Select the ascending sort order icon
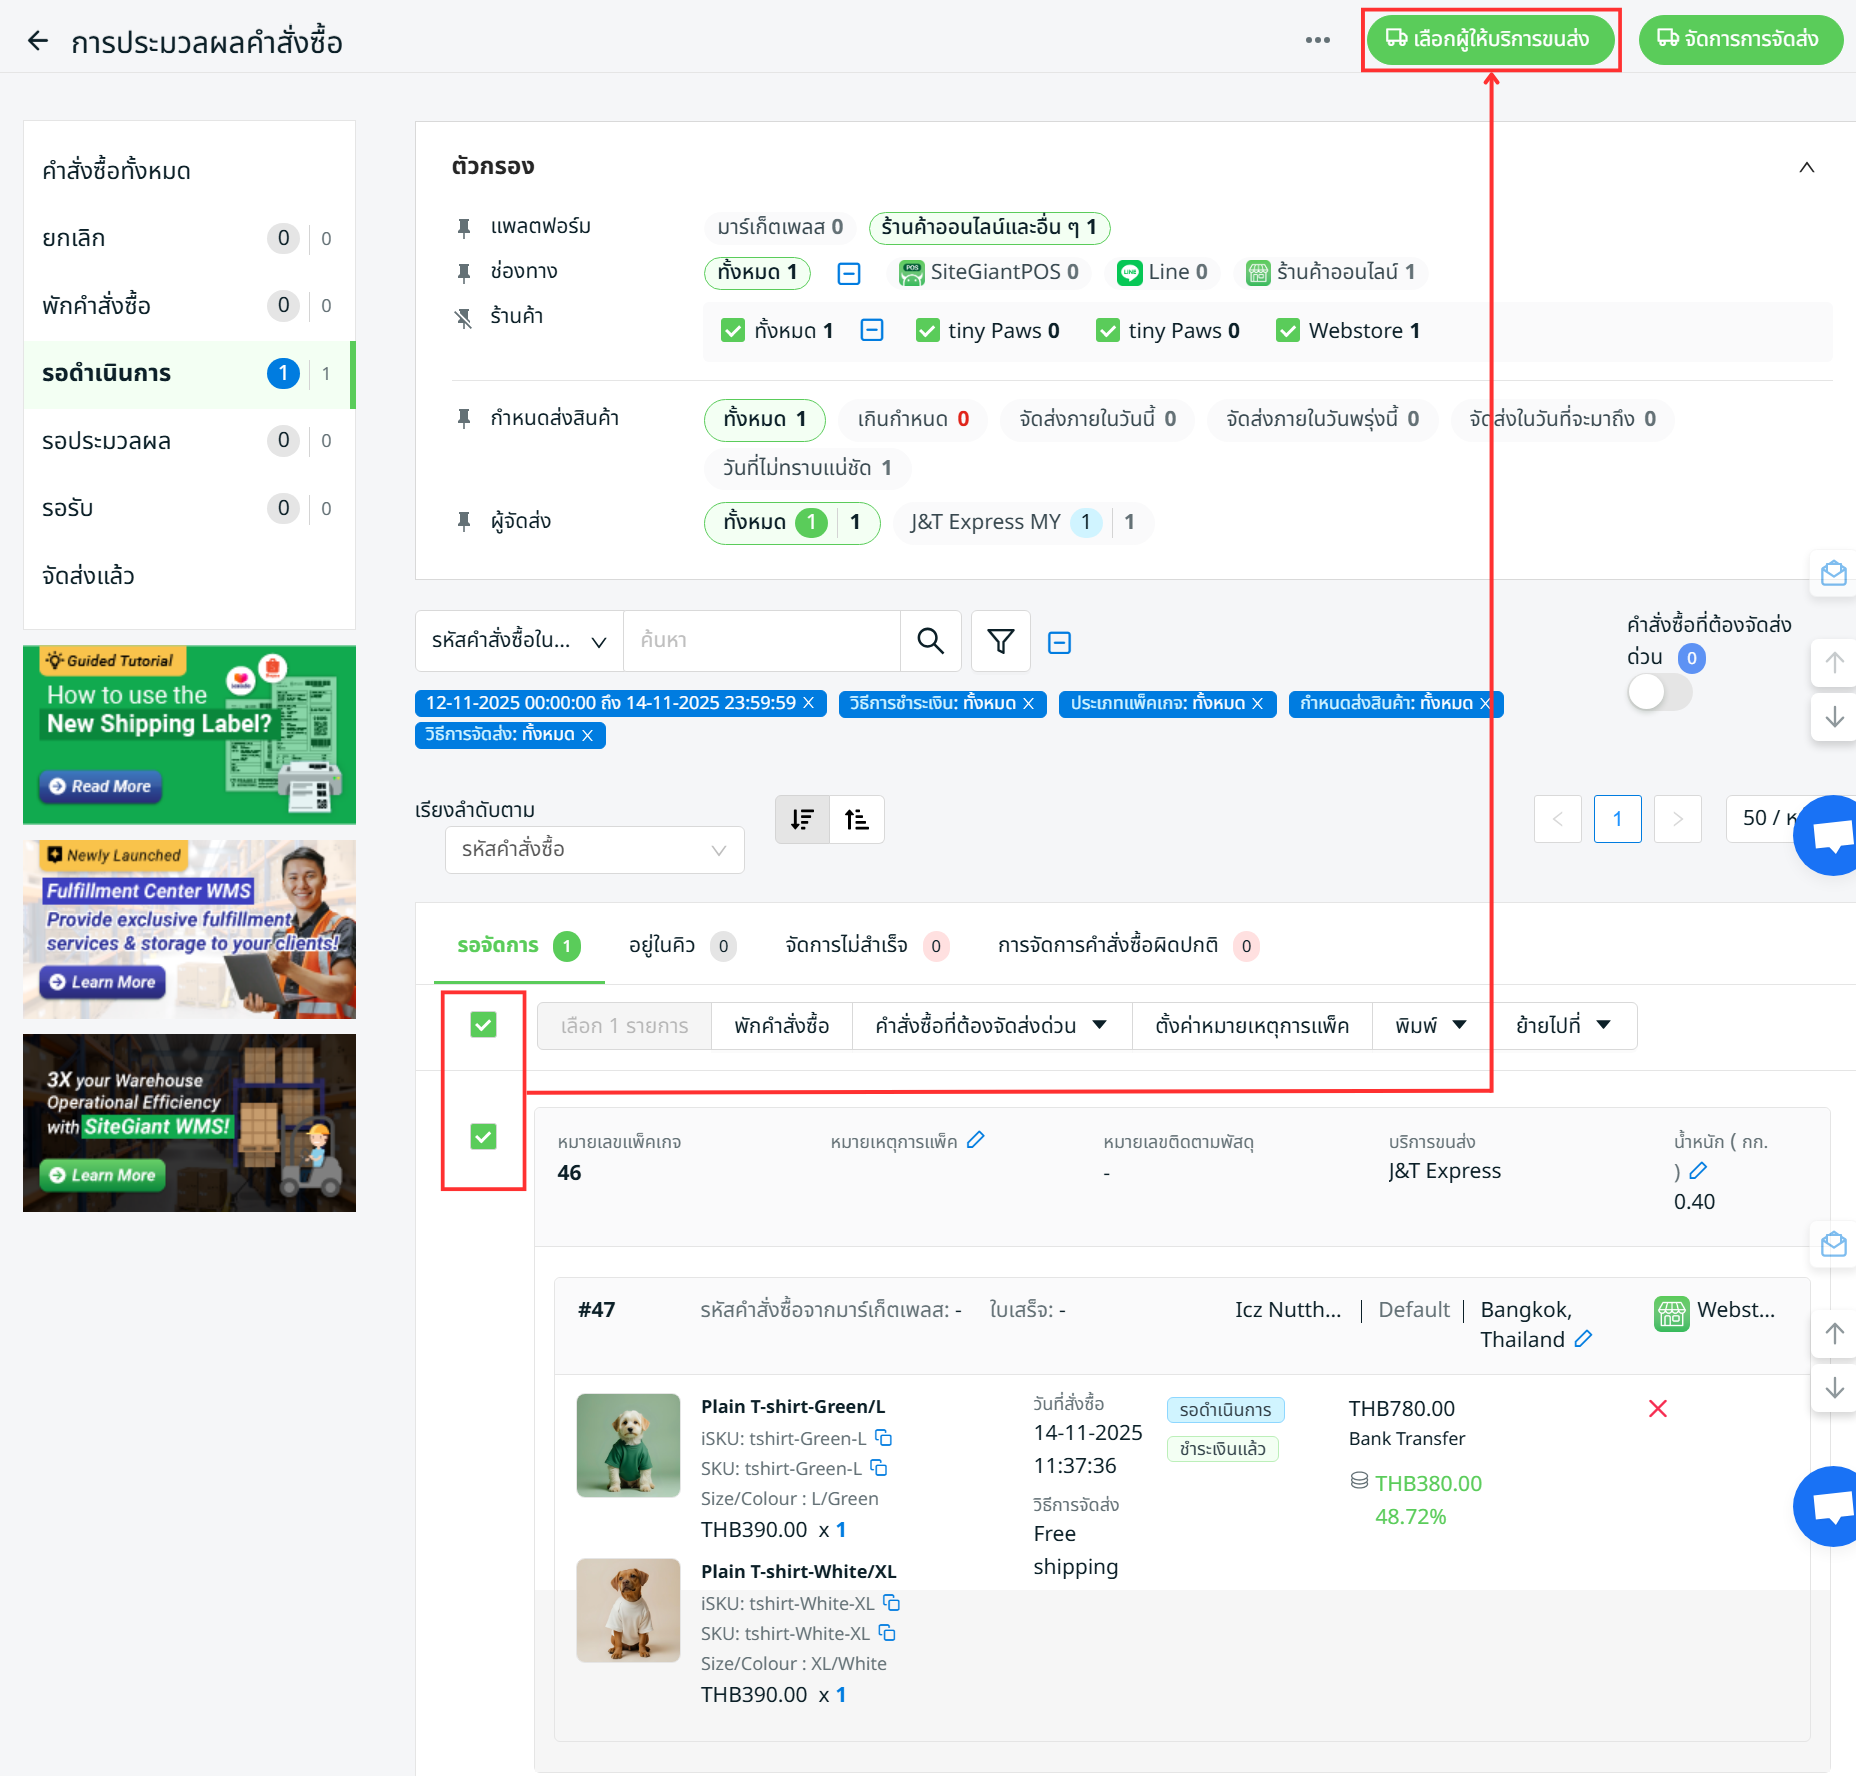1856x1776 pixels. click(x=857, y=820)
